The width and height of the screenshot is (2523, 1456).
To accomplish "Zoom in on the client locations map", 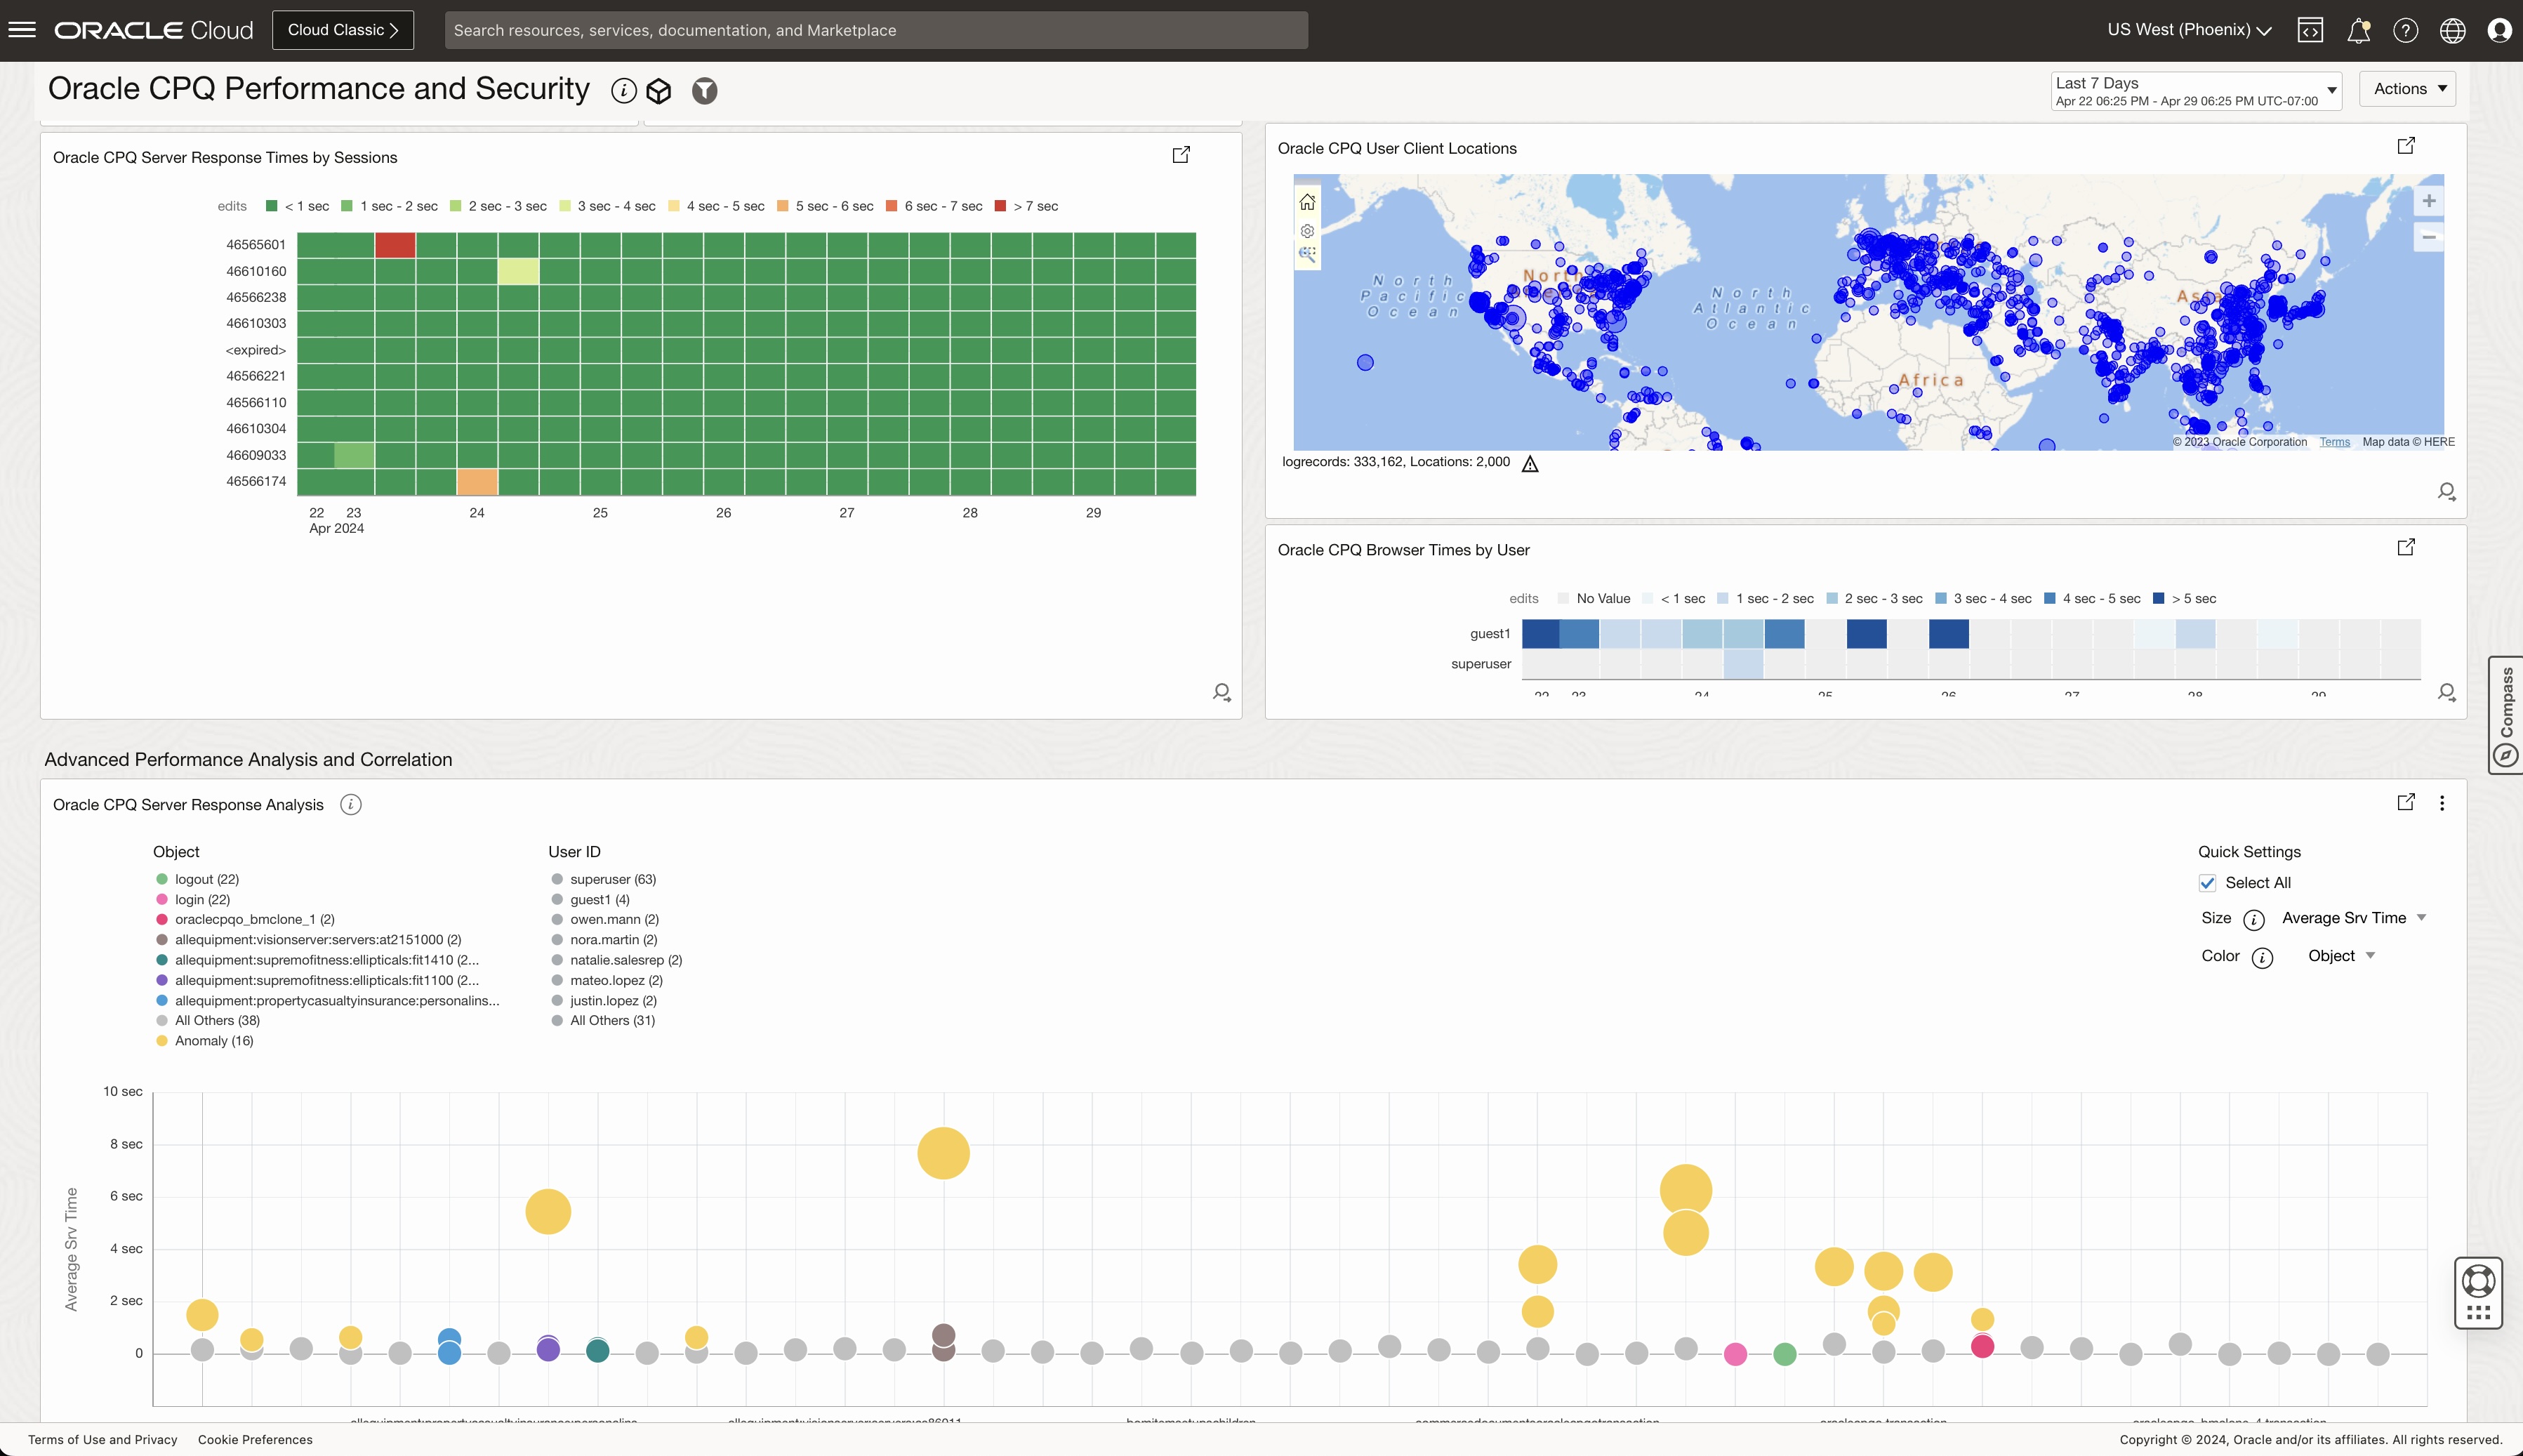I will pyautogui.click(x=2428, y=201).
